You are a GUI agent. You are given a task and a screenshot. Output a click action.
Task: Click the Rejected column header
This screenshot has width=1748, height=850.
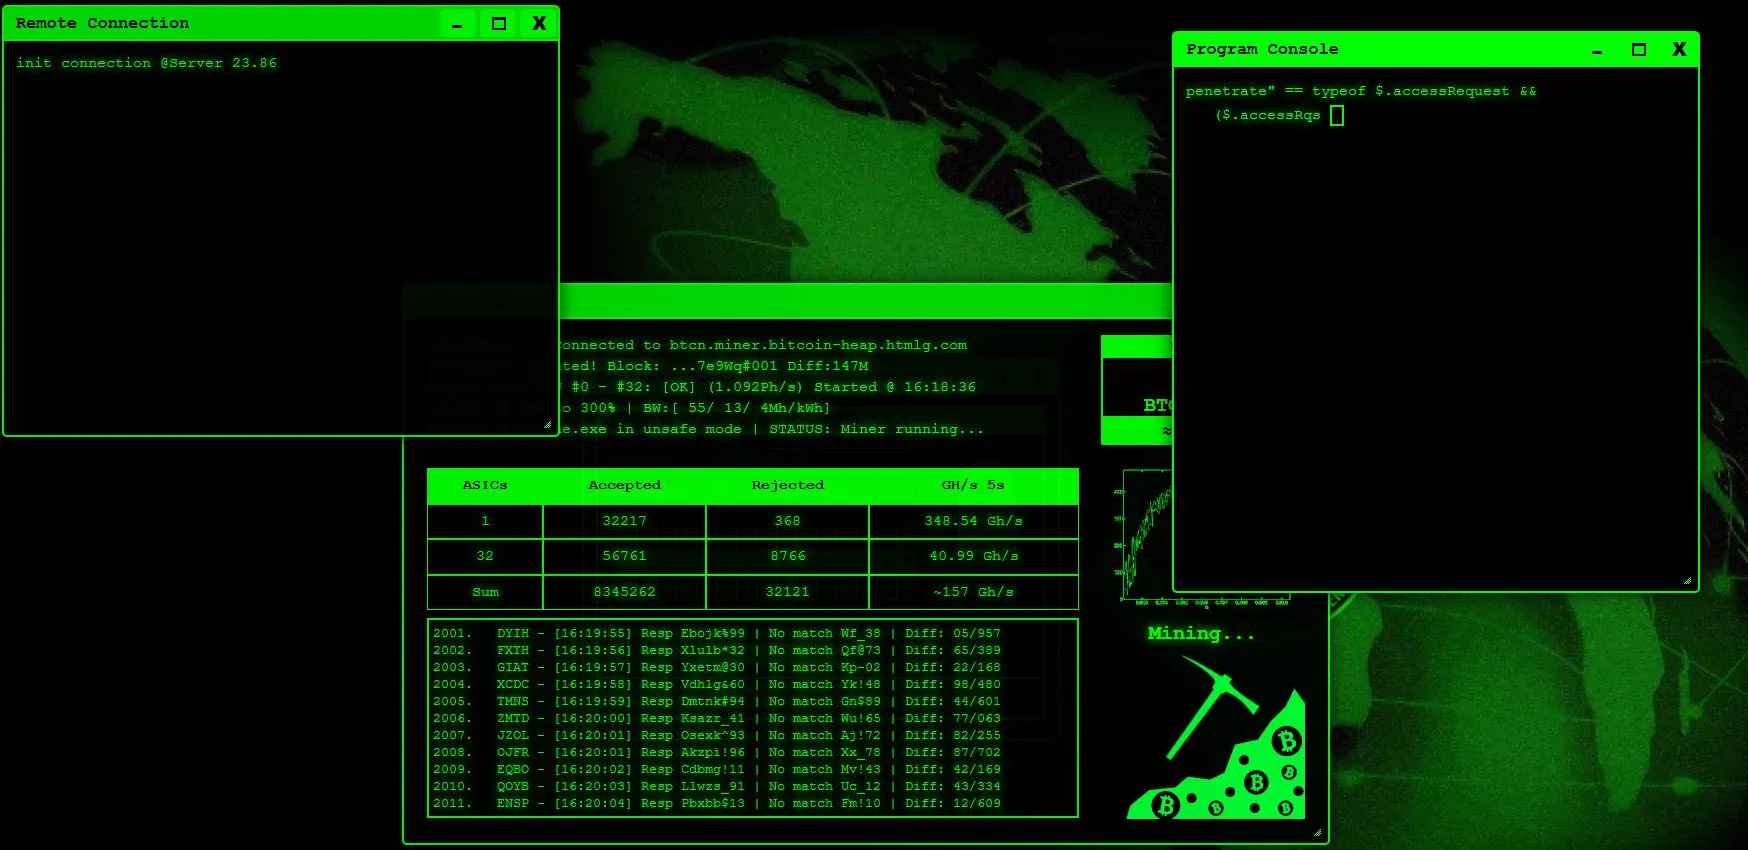point(787,485)
